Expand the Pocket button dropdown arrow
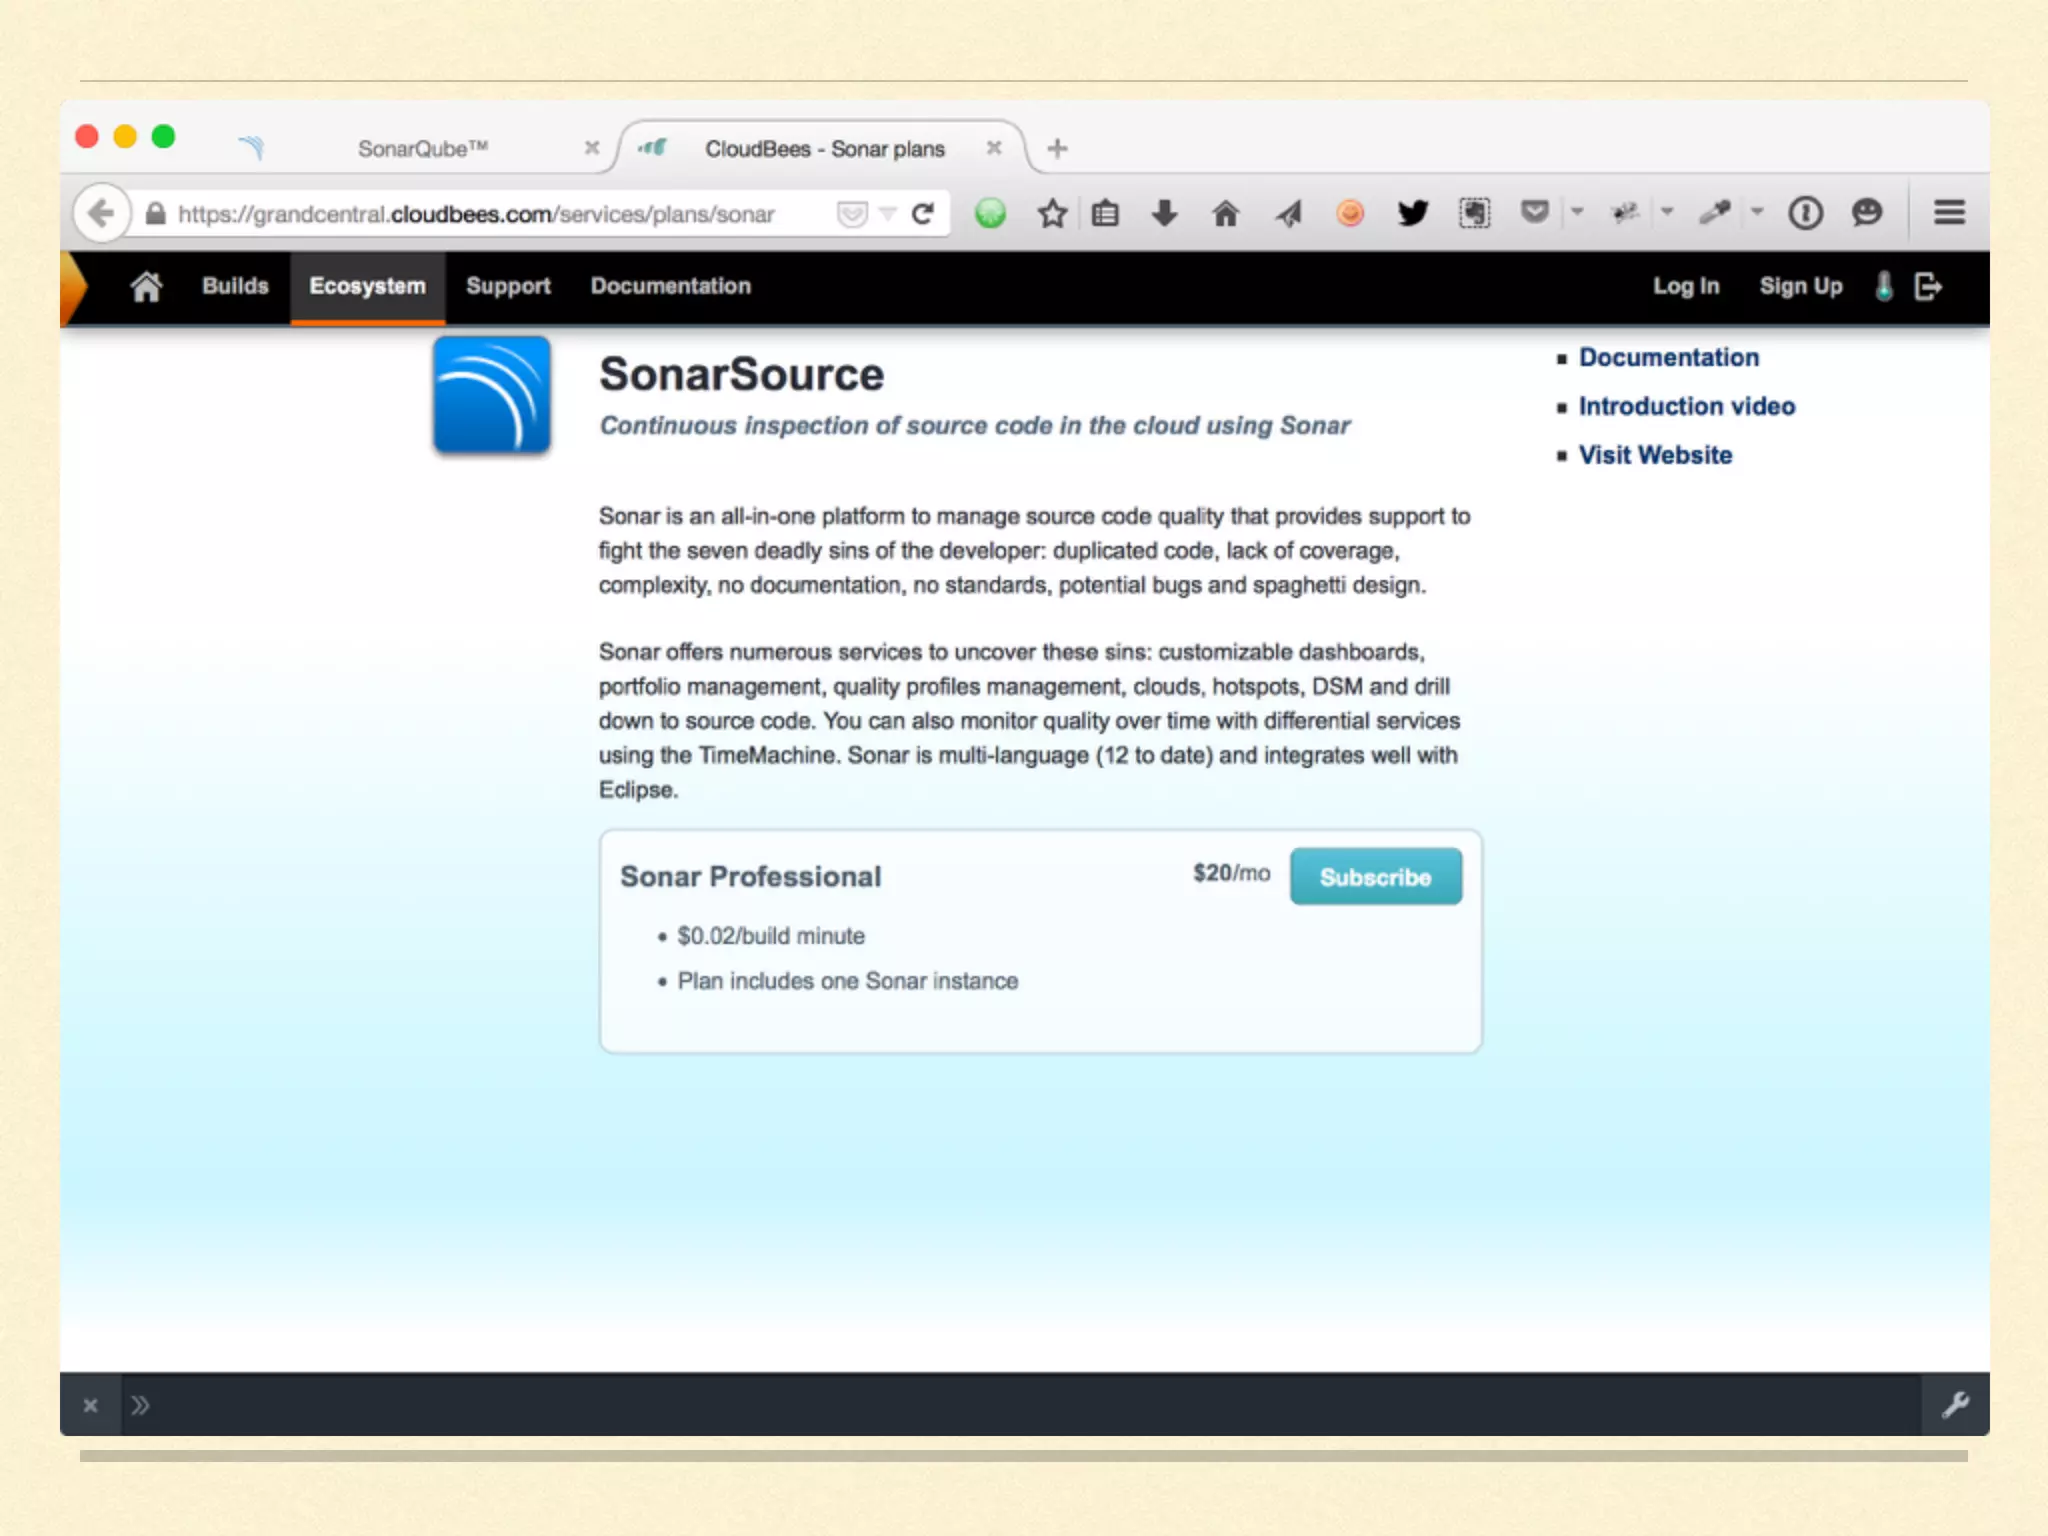 coord(1577,212)
